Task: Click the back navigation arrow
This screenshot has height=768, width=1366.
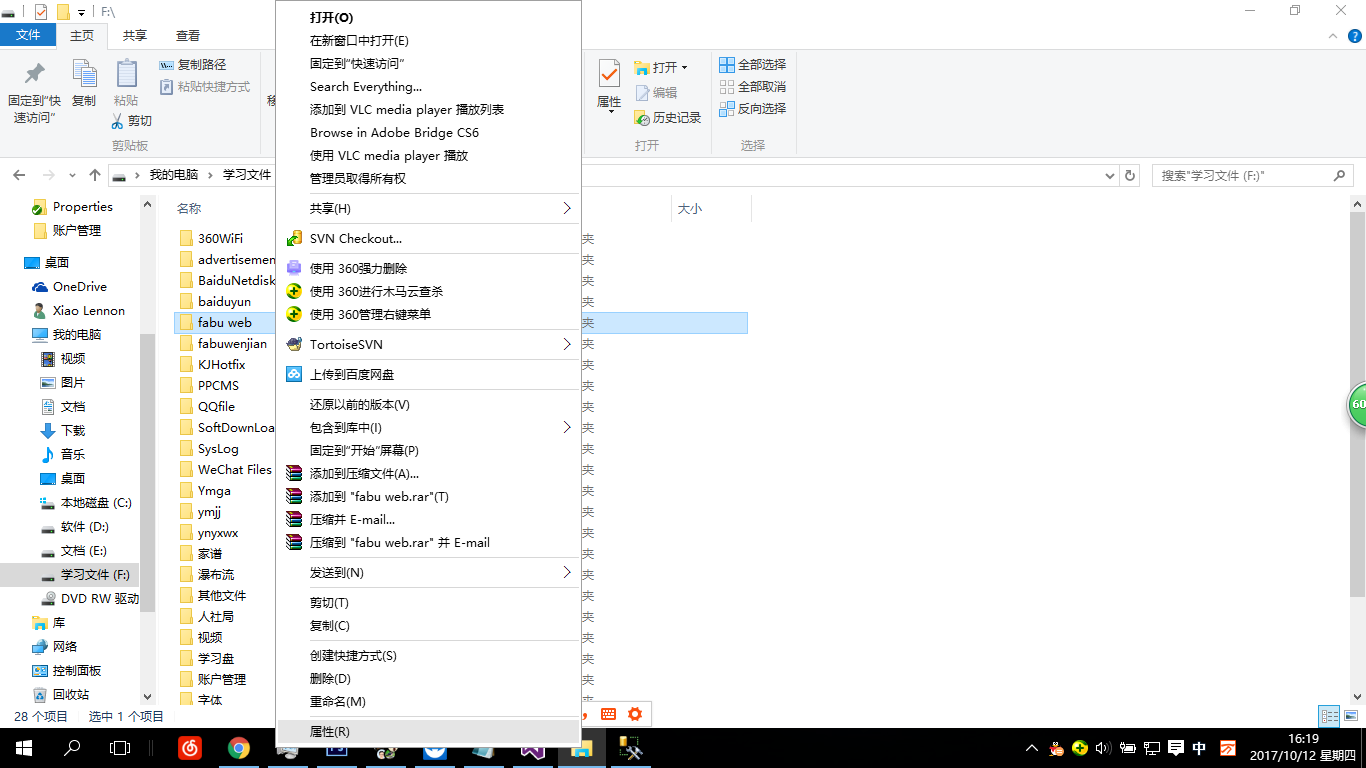Action: [18, 174]
